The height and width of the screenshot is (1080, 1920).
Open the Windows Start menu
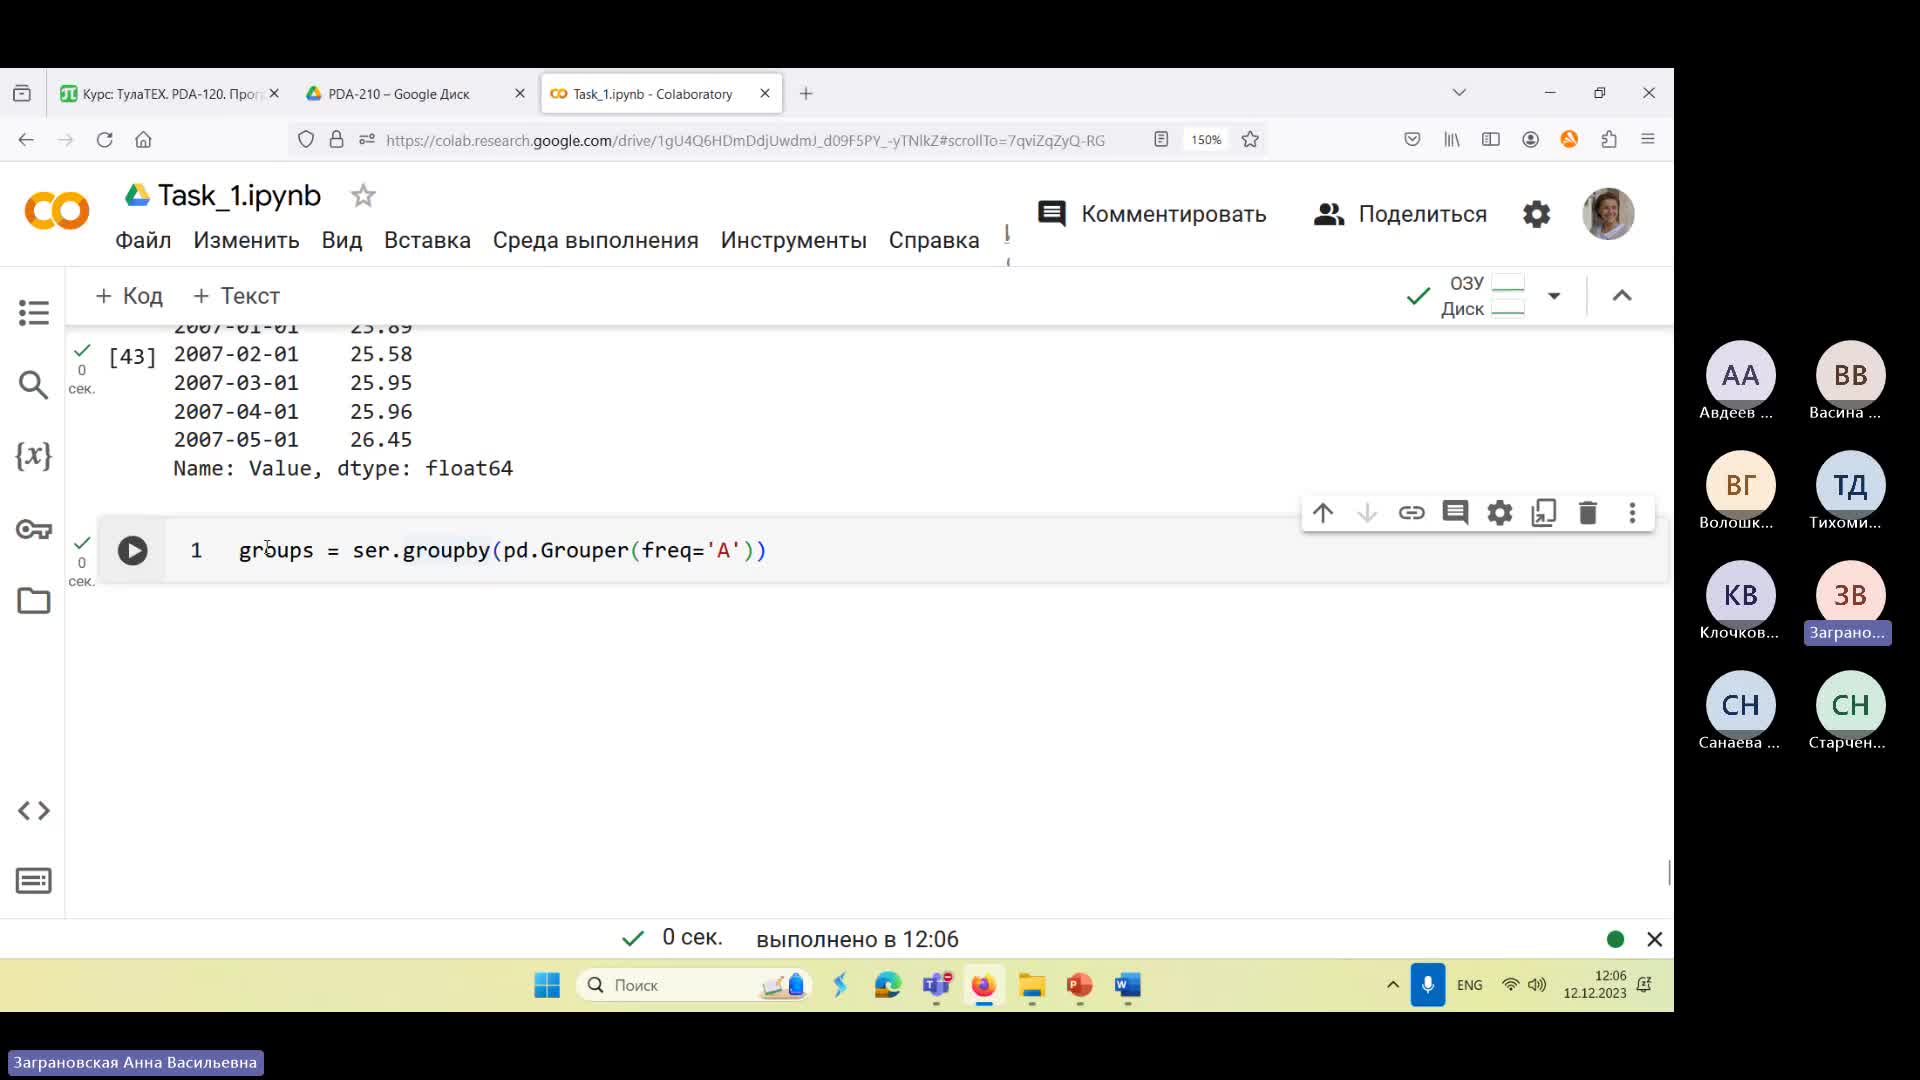click(x=547, y=986)
